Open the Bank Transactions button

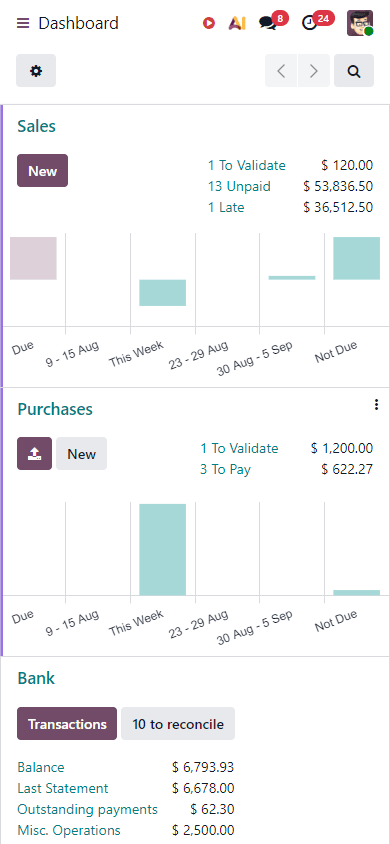pyautogui.click(x=67, y=723)
